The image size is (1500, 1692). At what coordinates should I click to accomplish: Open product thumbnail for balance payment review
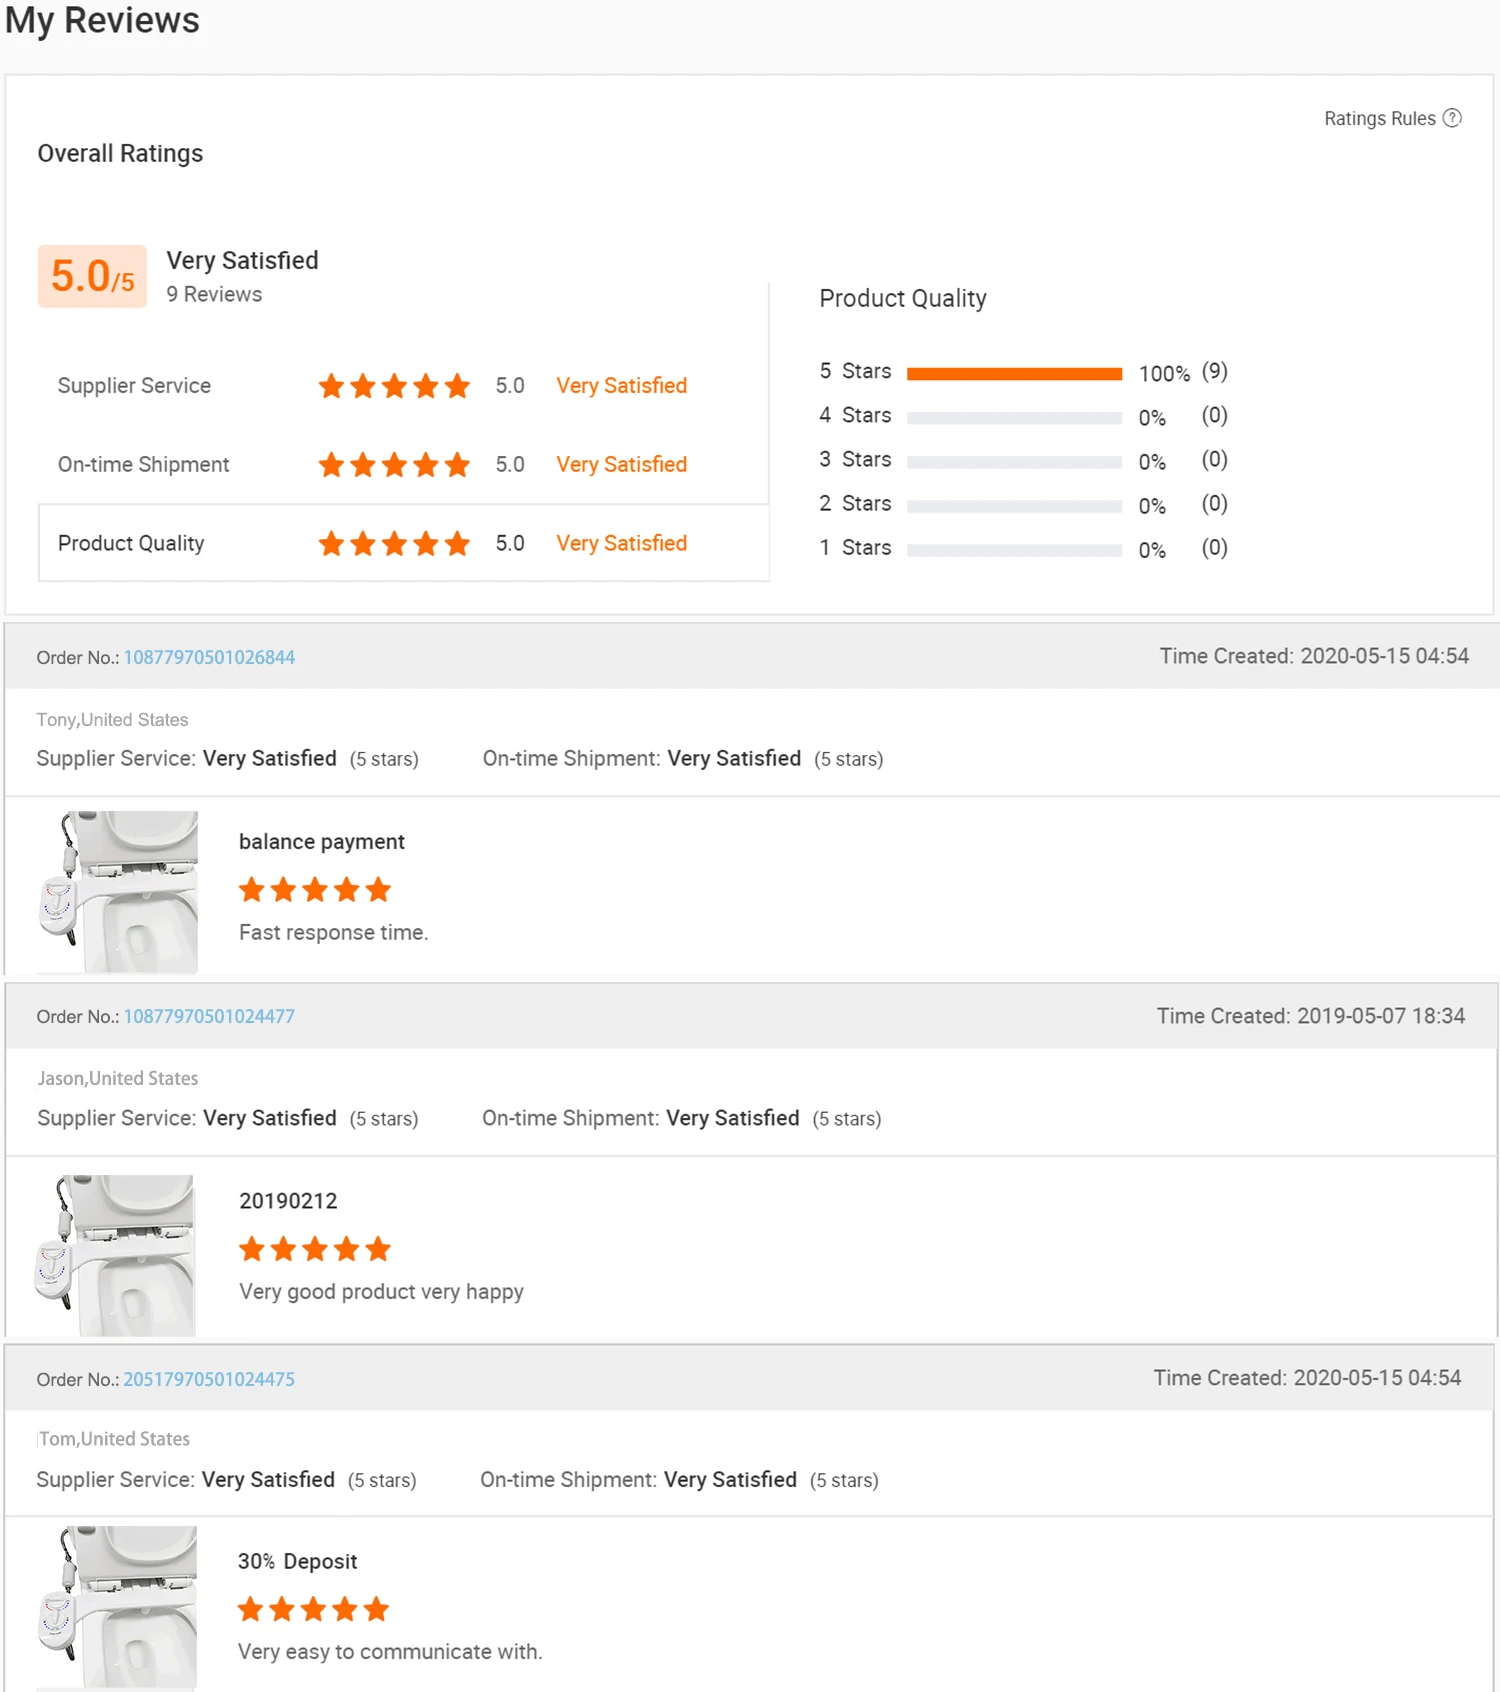(118, 891)
